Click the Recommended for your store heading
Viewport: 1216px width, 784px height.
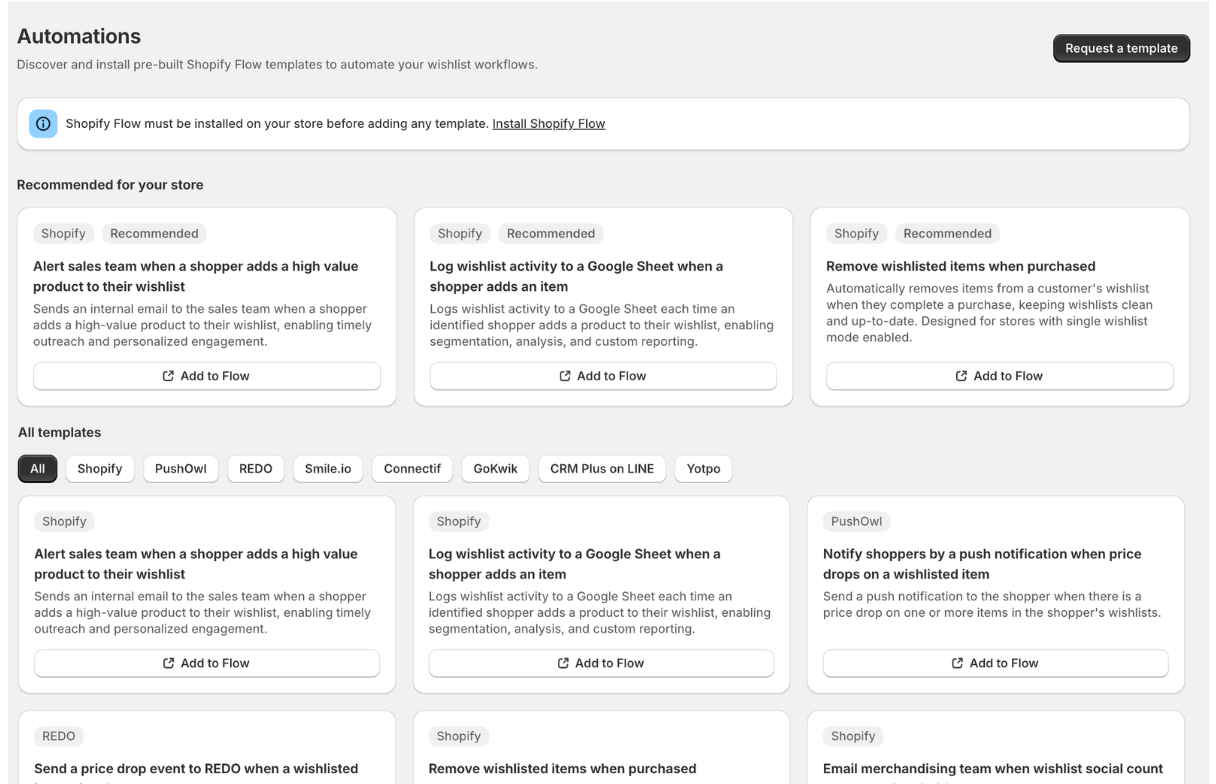pos(110,185)
